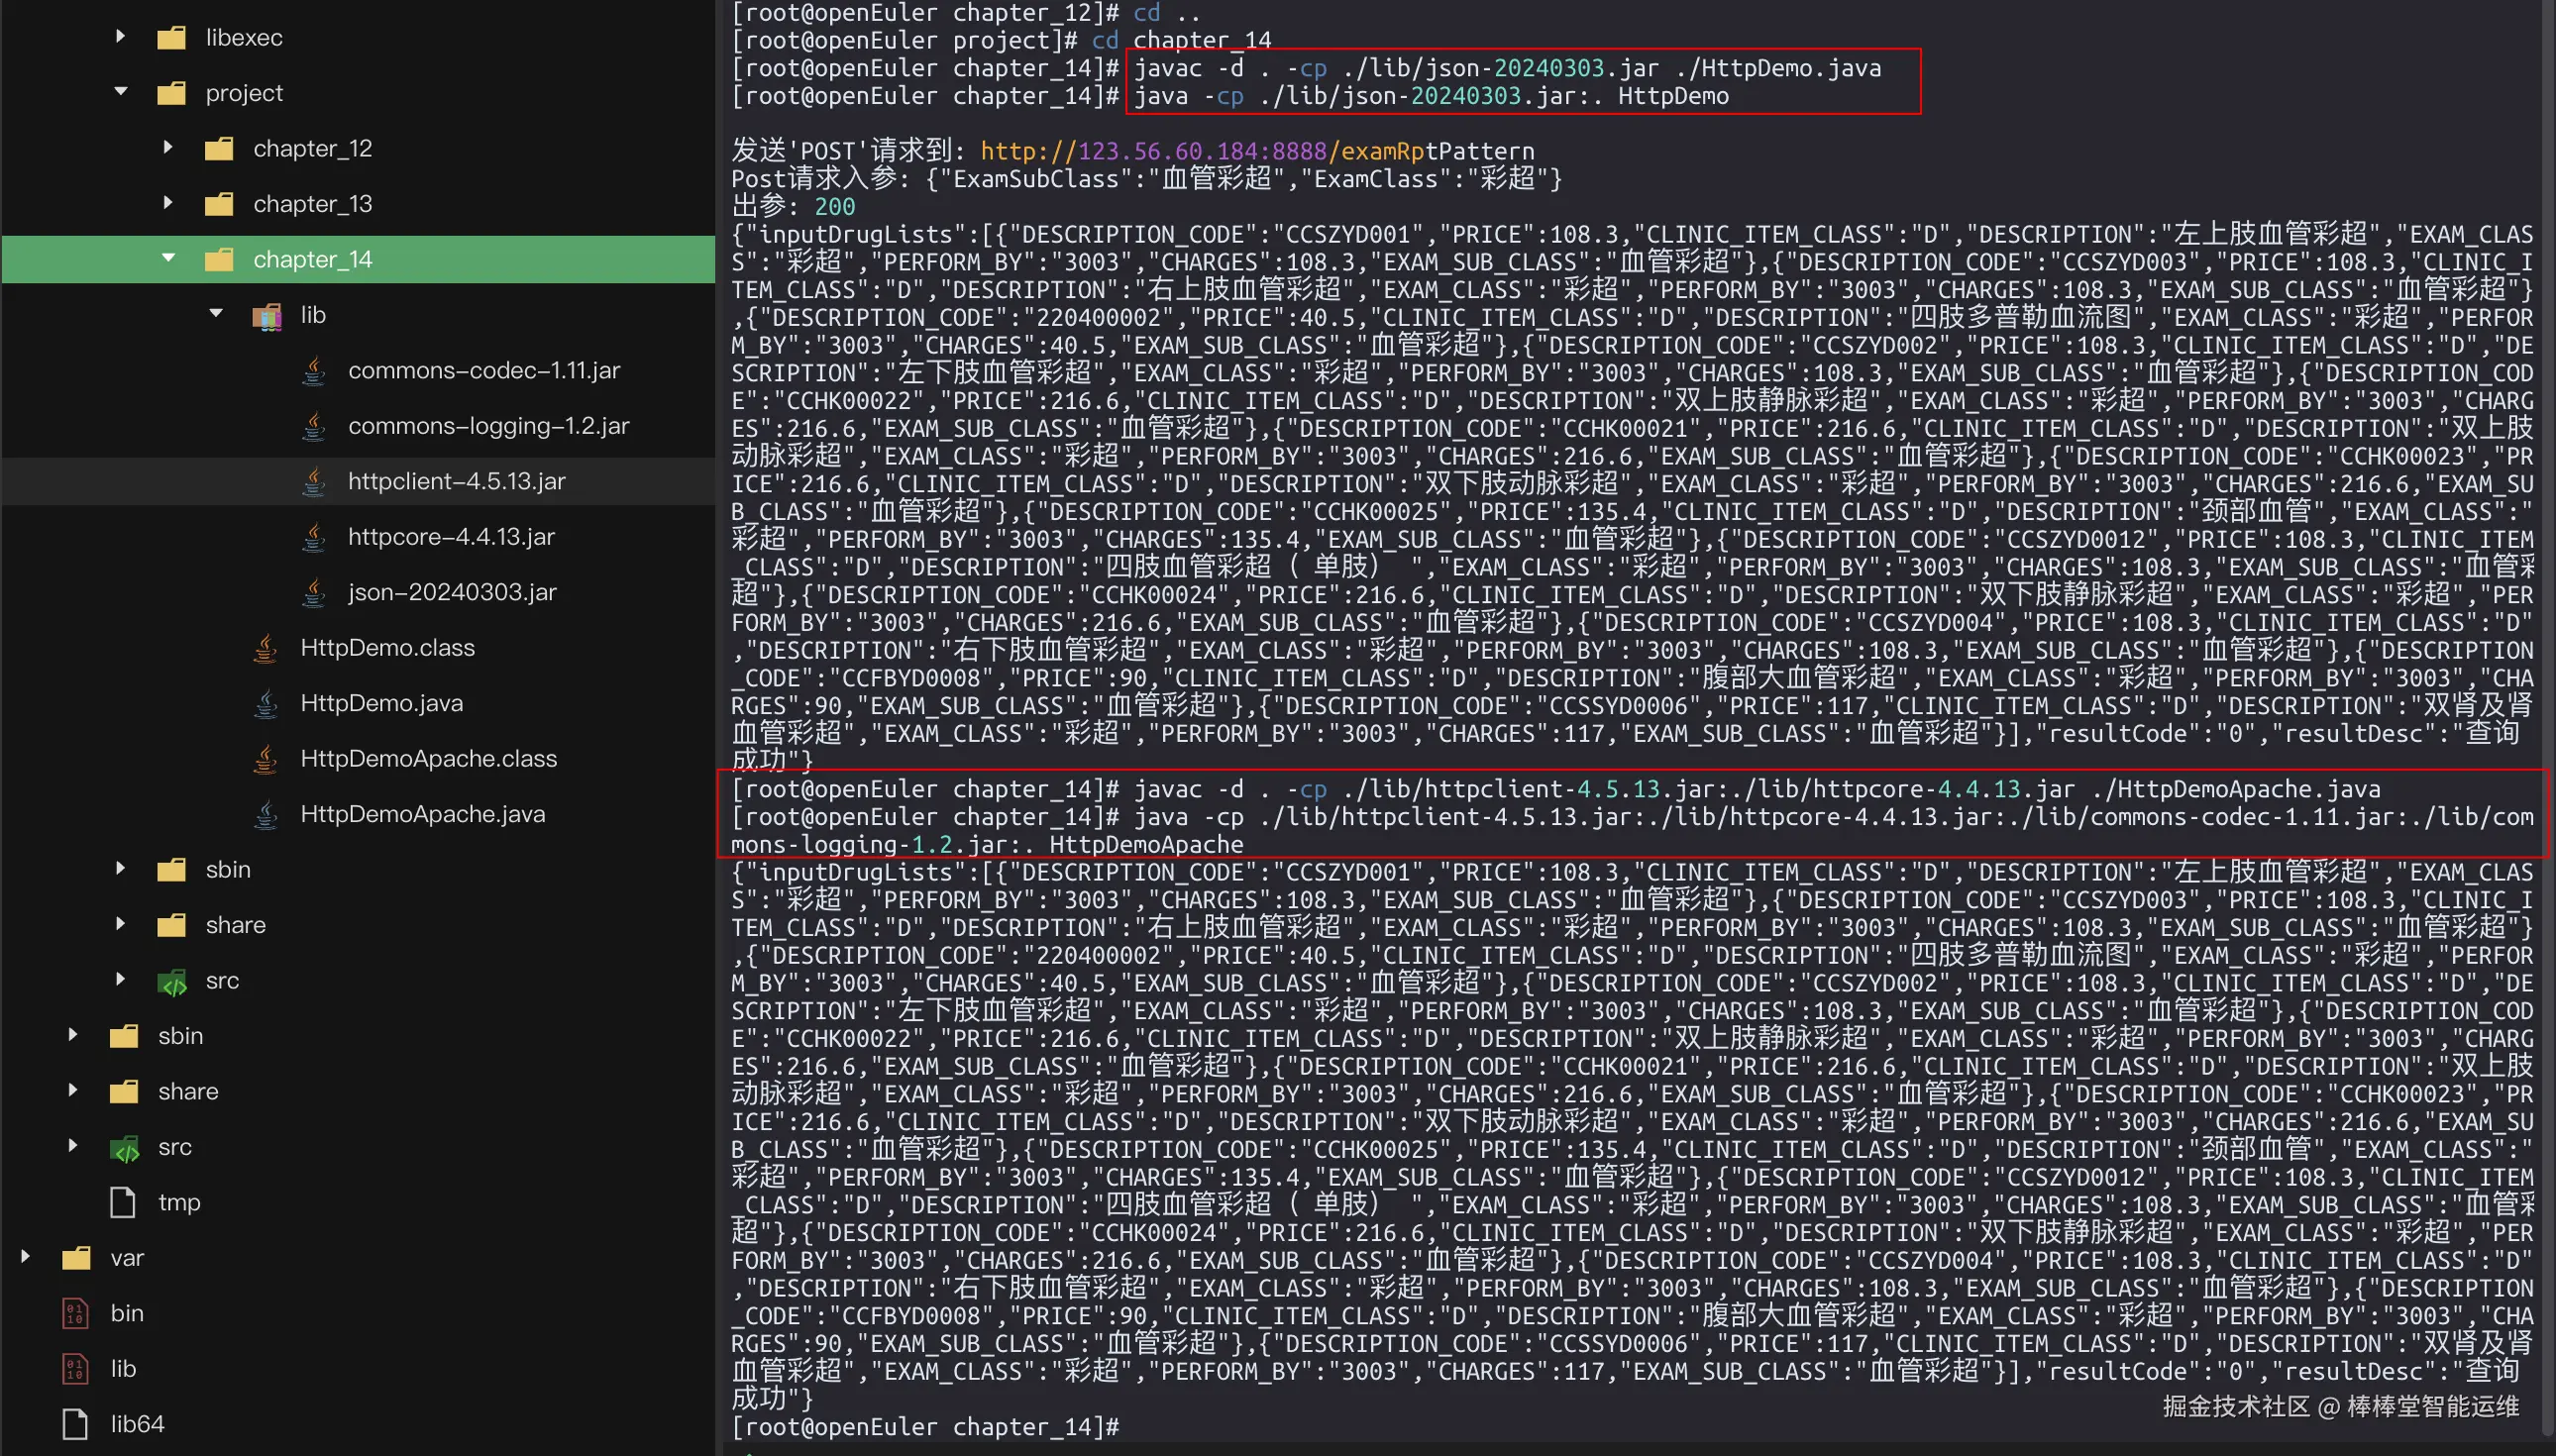The width and height of the screenshot is (2556, 1456).
Task: Click the lib library folder icon
Action: point(266,316)
